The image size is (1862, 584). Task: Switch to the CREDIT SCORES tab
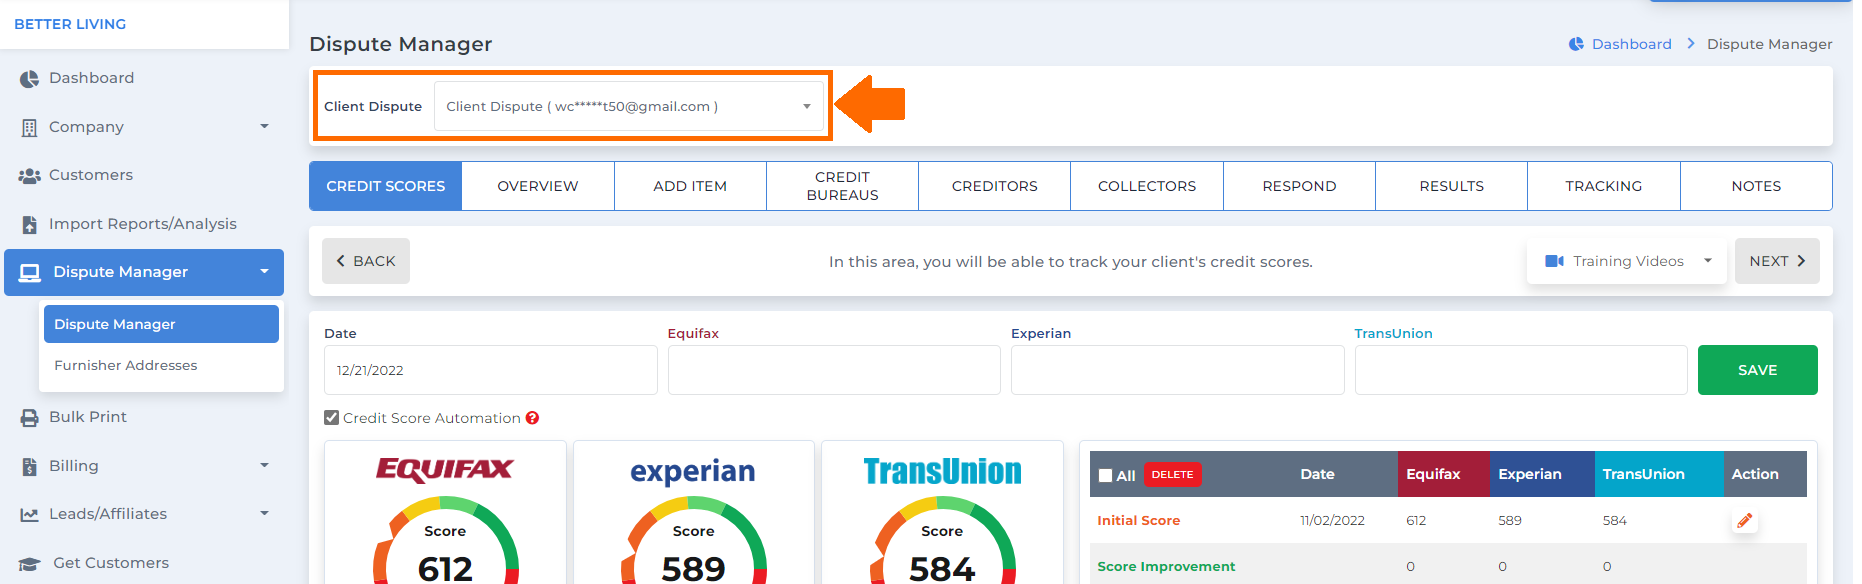tap(386, 186)
